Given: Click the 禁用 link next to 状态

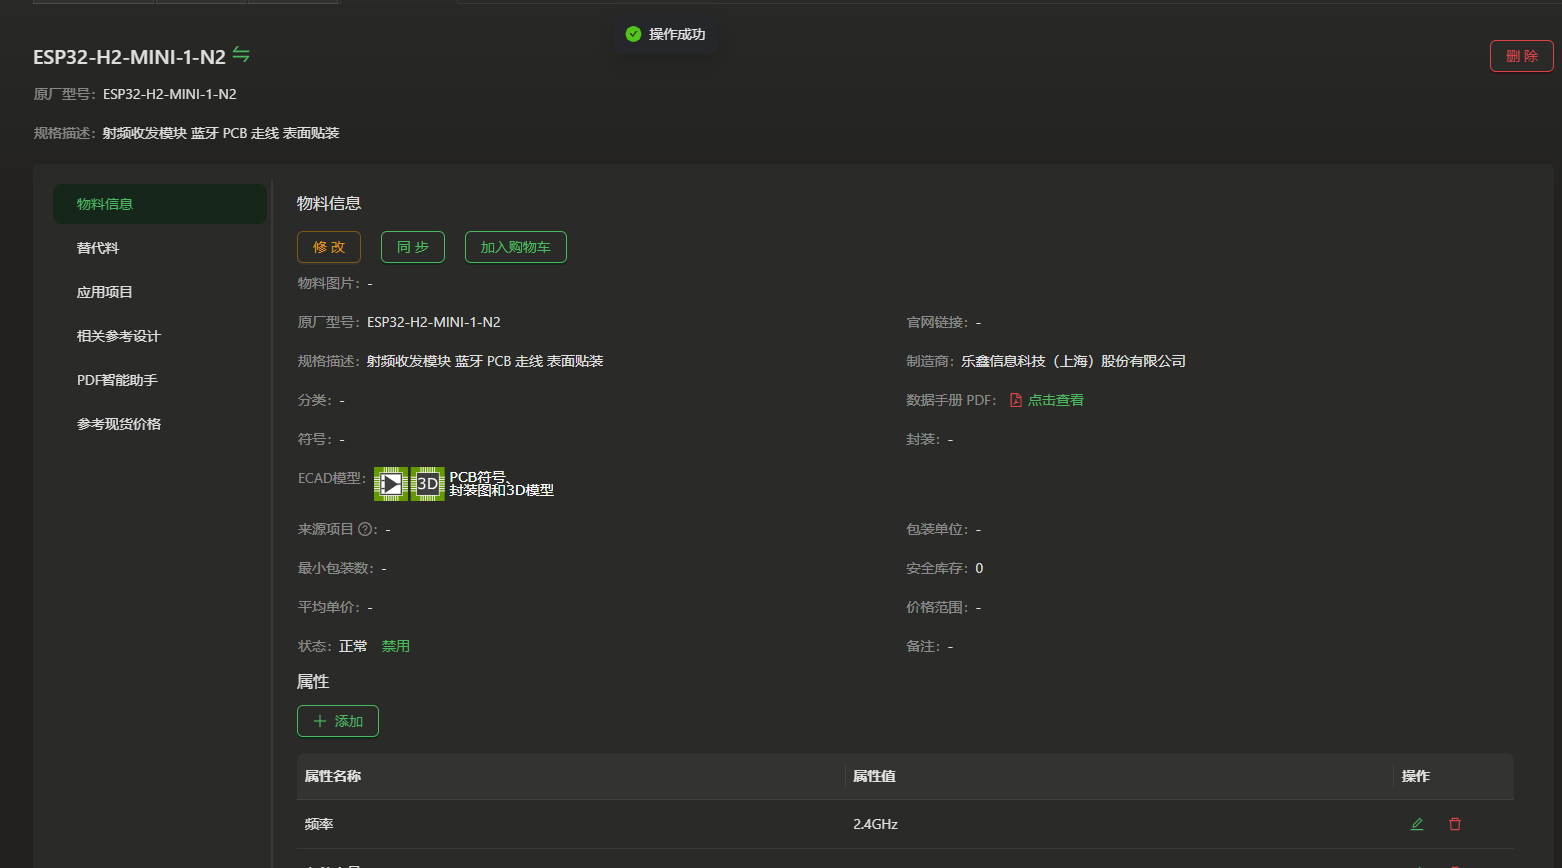Looking at the screenshot, I should click(396, 646).
